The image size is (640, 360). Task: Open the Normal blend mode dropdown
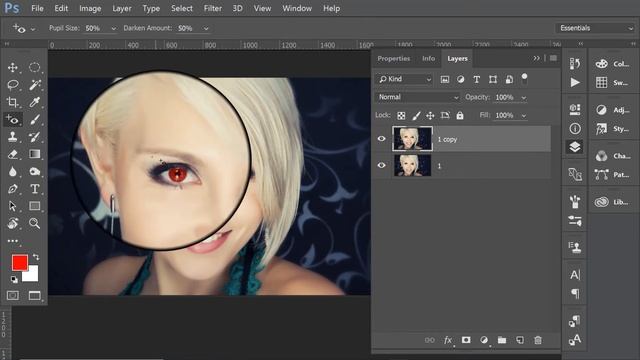[x=417, y=97]
